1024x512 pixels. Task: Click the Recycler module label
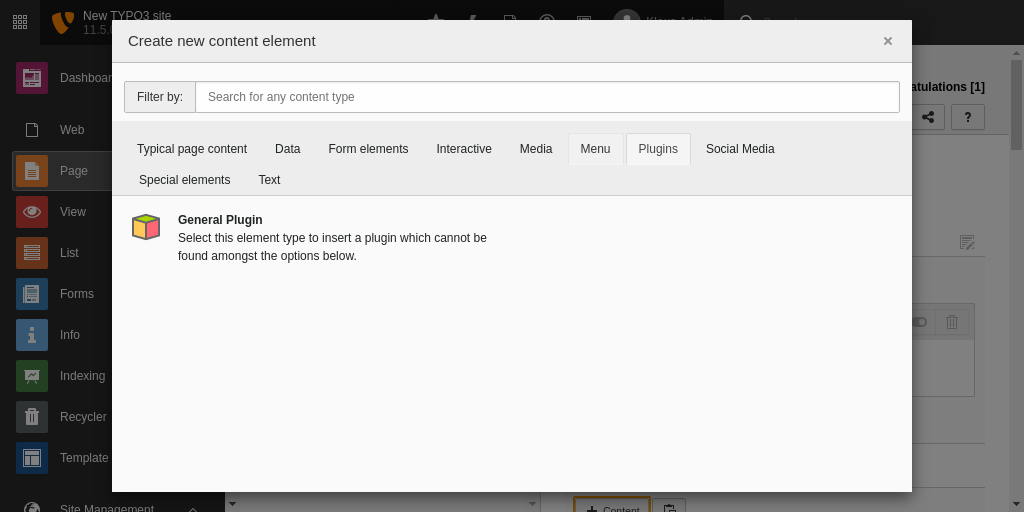tap(83, 417)
